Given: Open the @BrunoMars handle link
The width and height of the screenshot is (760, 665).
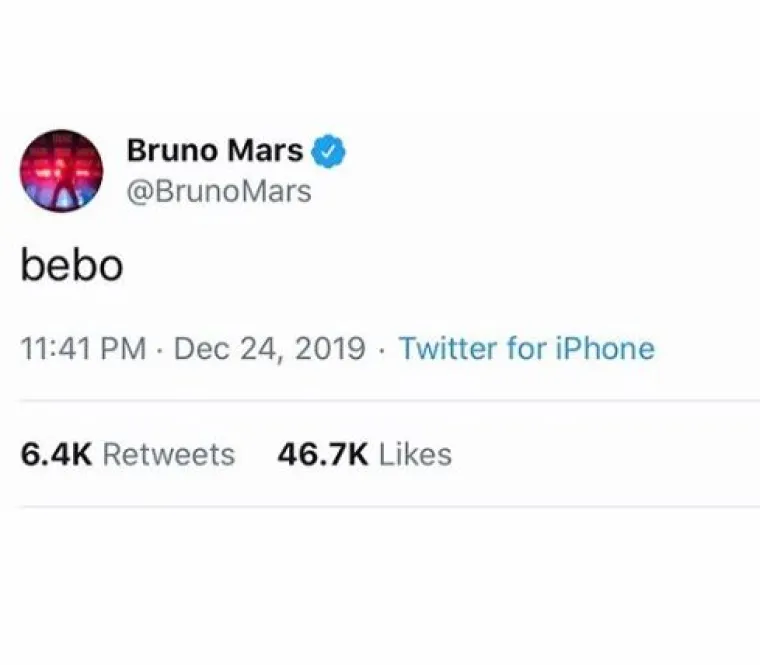Looking at the screenshot, I should [219, 190].
